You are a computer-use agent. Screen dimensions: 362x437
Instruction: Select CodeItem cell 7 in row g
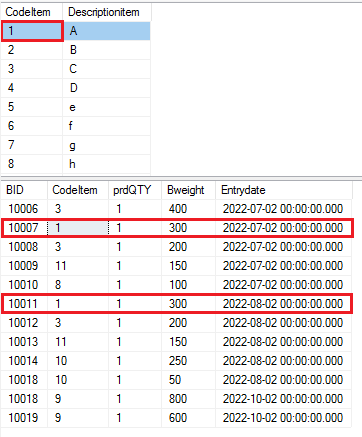click(x=32, y=145)
